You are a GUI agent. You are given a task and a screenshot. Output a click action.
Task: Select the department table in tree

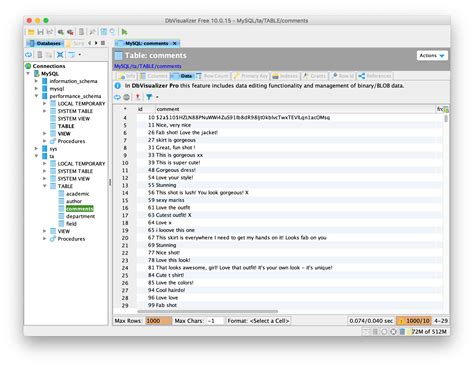80,216
